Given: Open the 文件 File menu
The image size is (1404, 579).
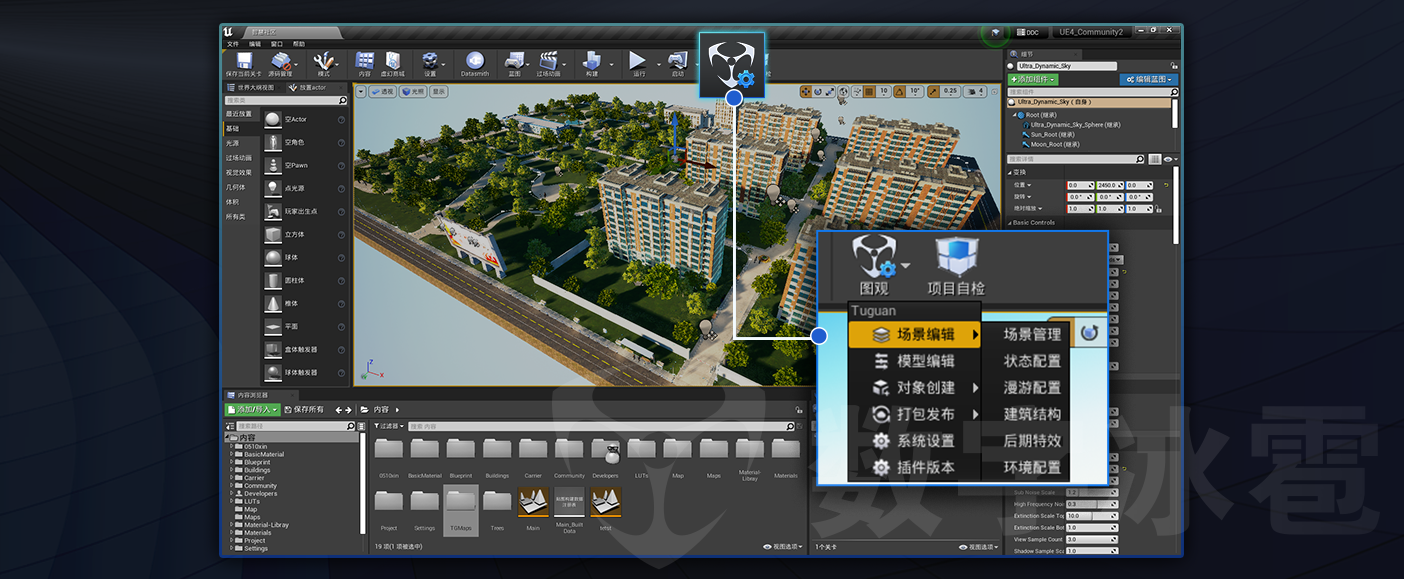Looking at the screenshot, I should (x=233, y=44).
